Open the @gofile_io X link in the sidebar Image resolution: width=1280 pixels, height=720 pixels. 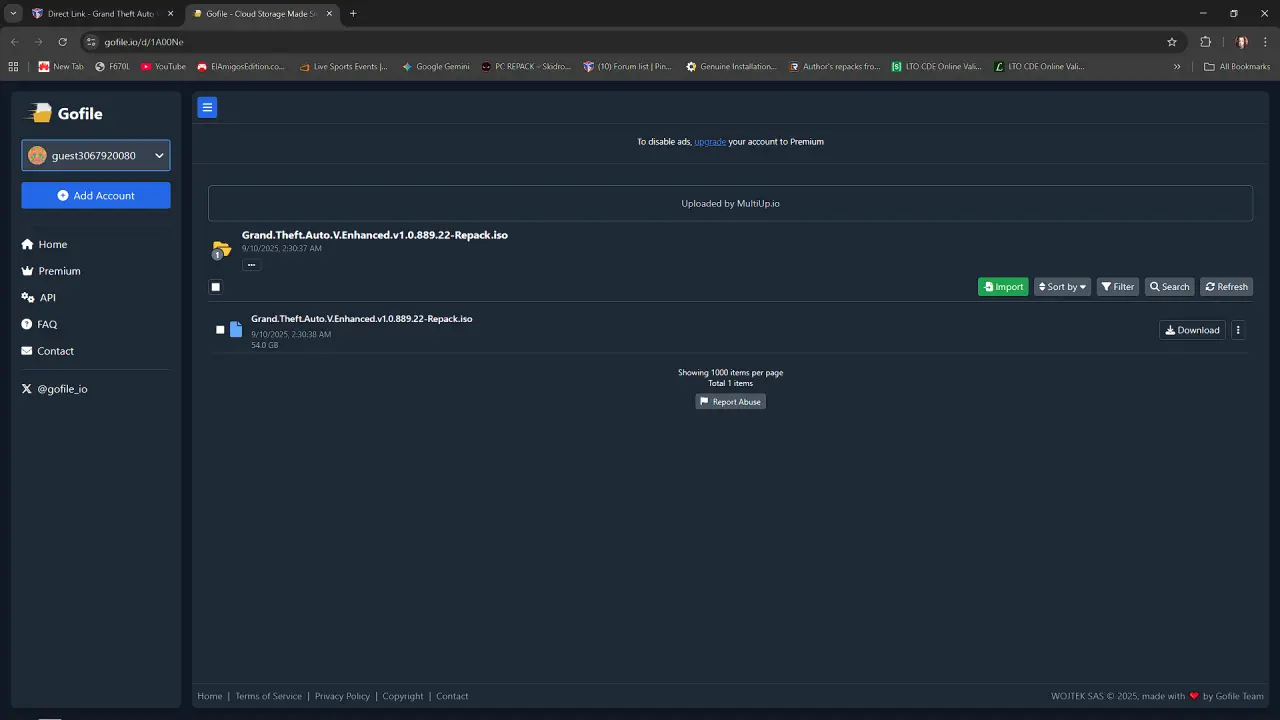tap(55, 389)
